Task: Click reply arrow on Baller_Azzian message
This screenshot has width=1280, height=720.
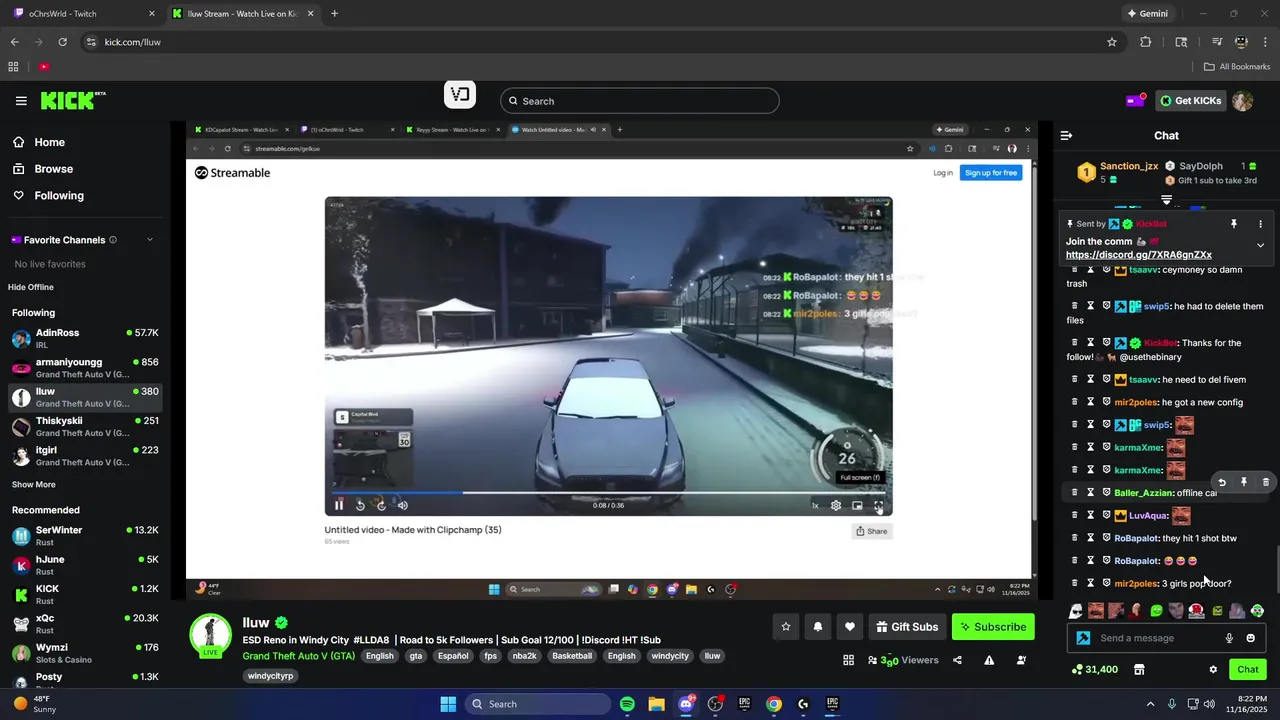Action: [1222, 482]
